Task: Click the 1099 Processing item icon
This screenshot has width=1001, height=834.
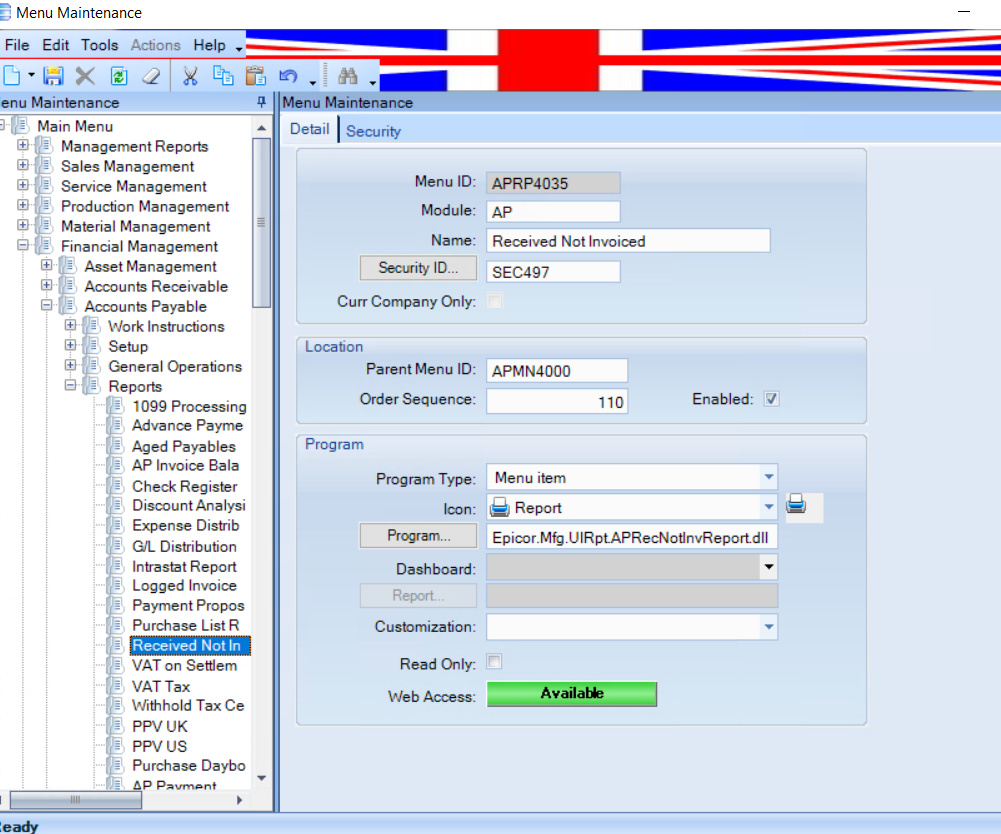Action: click(x=116, y=406)
